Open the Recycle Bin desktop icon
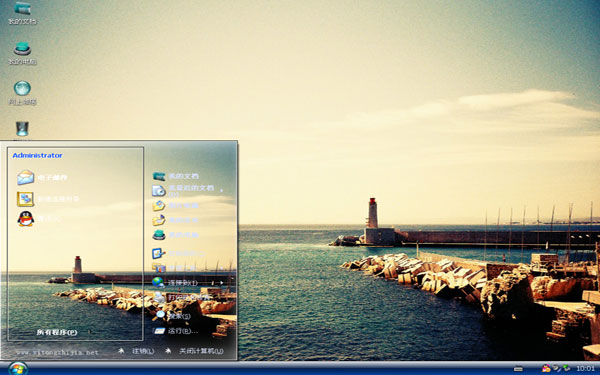Screen dimensions: 600x375 point(22,129)
